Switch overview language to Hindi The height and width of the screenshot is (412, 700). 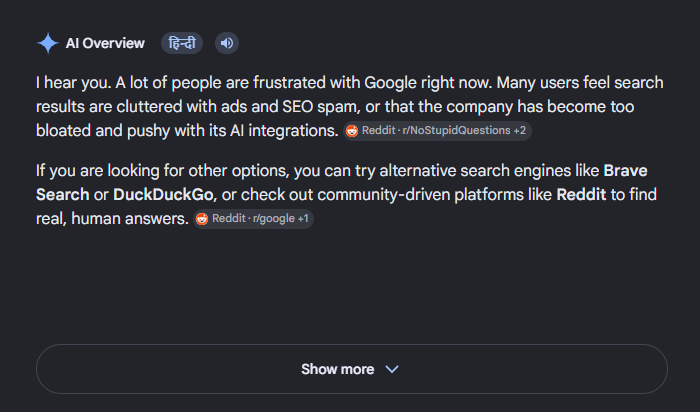182,43
